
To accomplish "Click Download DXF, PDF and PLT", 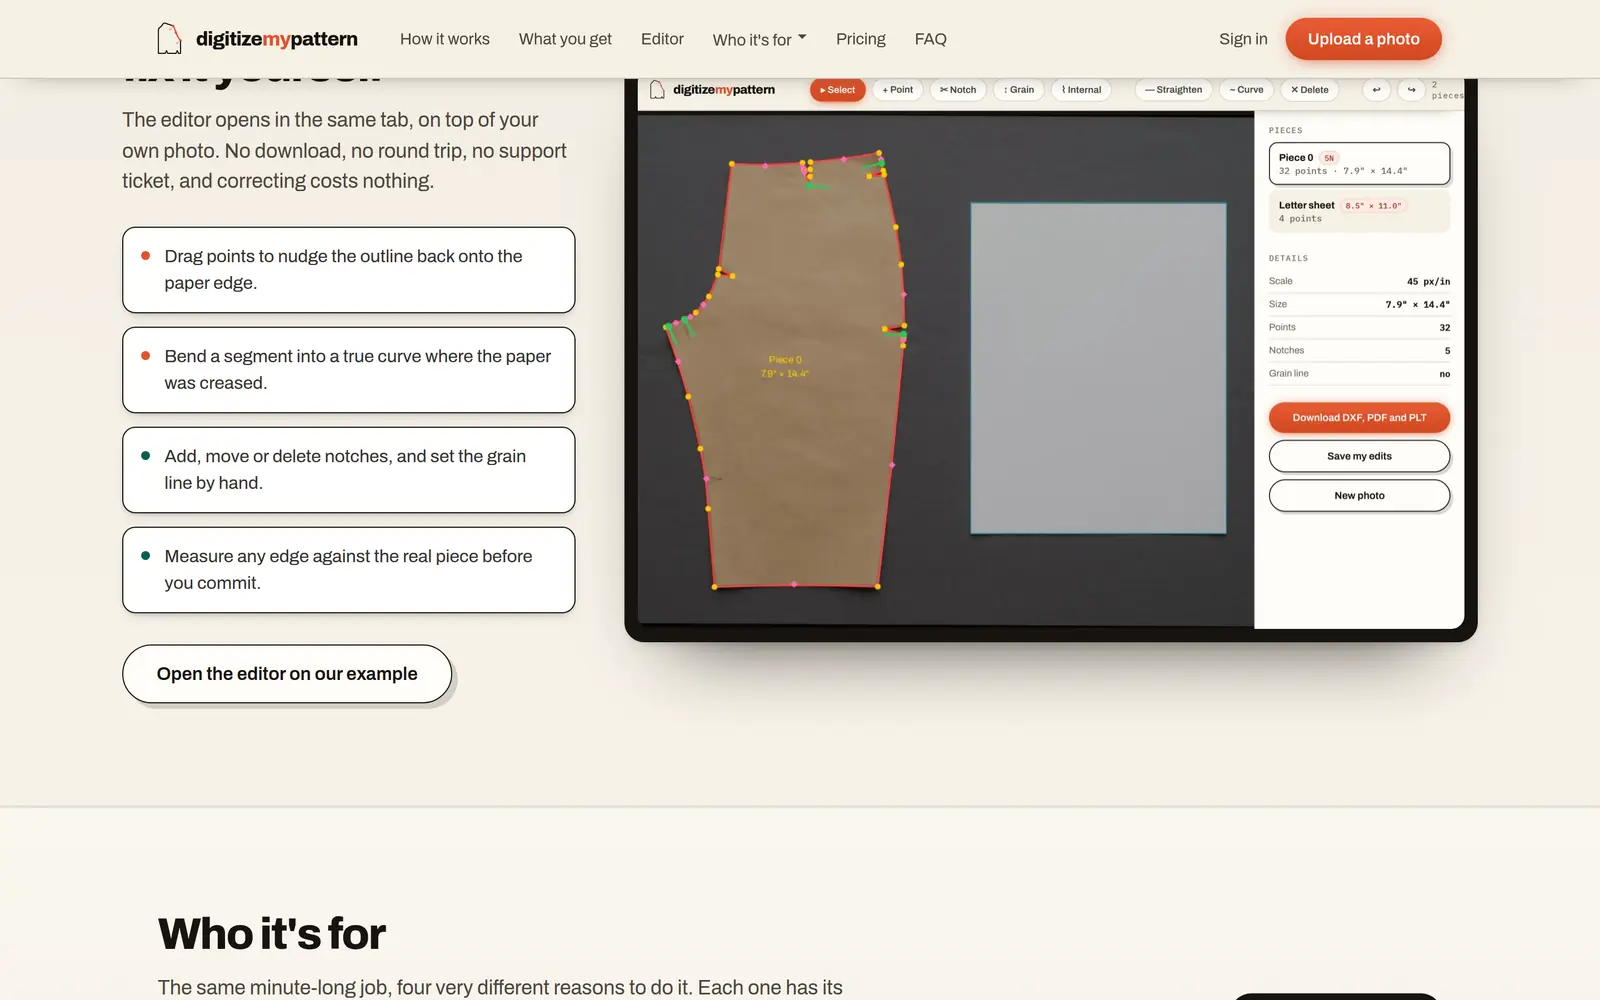I will coord(1359,417).
